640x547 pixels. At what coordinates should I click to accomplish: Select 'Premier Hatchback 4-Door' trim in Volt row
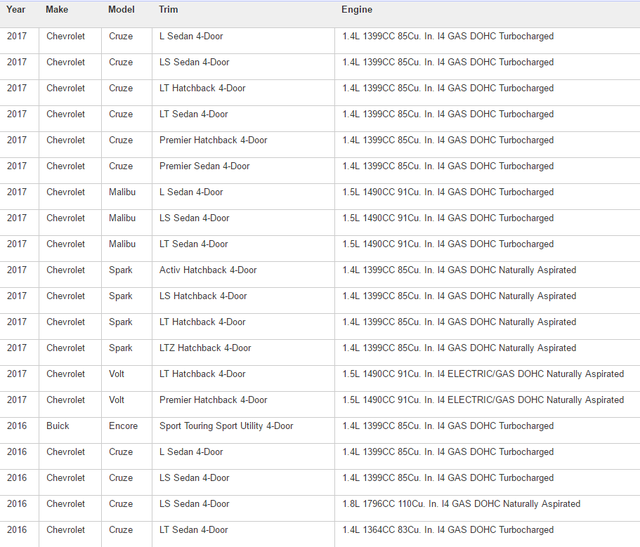tap(213, 400)
